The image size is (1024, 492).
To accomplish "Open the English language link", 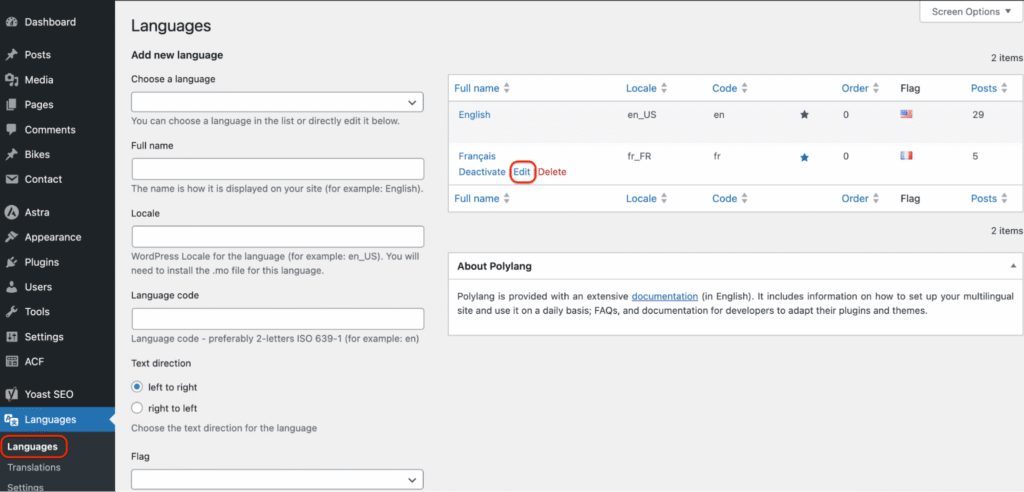I will 474,114.
